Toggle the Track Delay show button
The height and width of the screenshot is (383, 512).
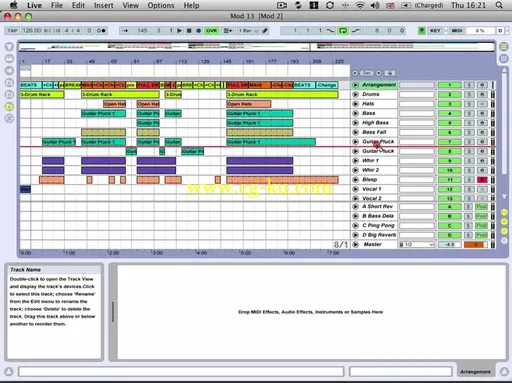[x=504, y=240]
